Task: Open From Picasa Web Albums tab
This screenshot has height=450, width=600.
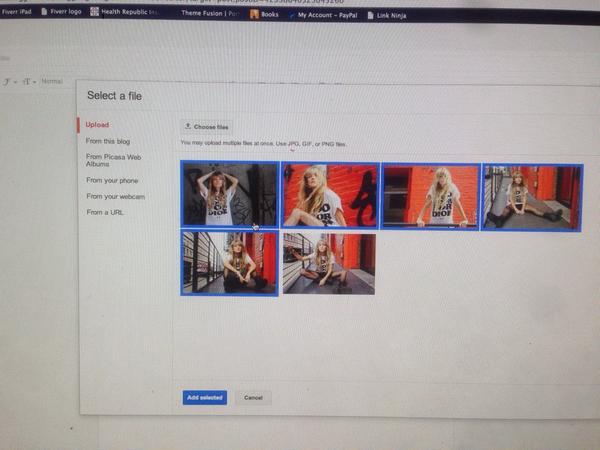Action: (x=113, y=160)
